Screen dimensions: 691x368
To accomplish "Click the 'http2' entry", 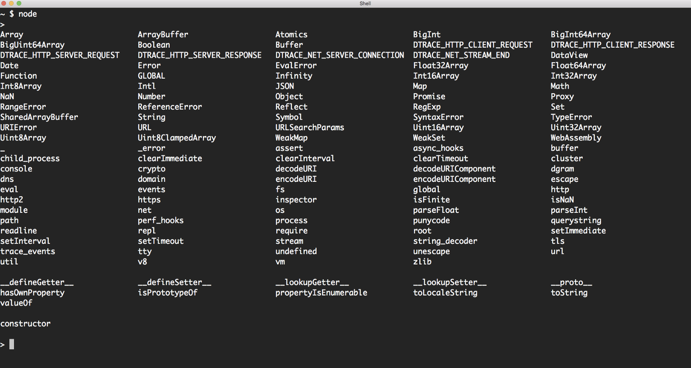I will (11, 200).
